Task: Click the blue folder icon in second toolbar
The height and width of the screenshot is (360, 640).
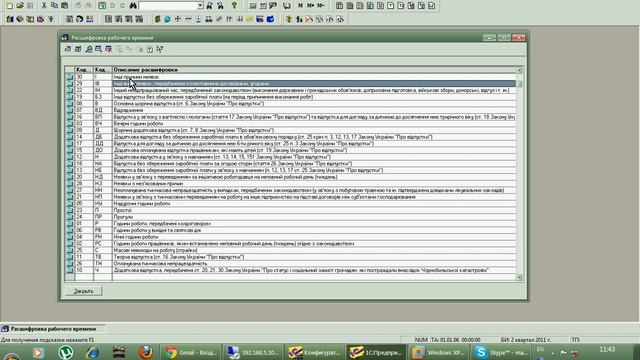Action: (270, 19)
